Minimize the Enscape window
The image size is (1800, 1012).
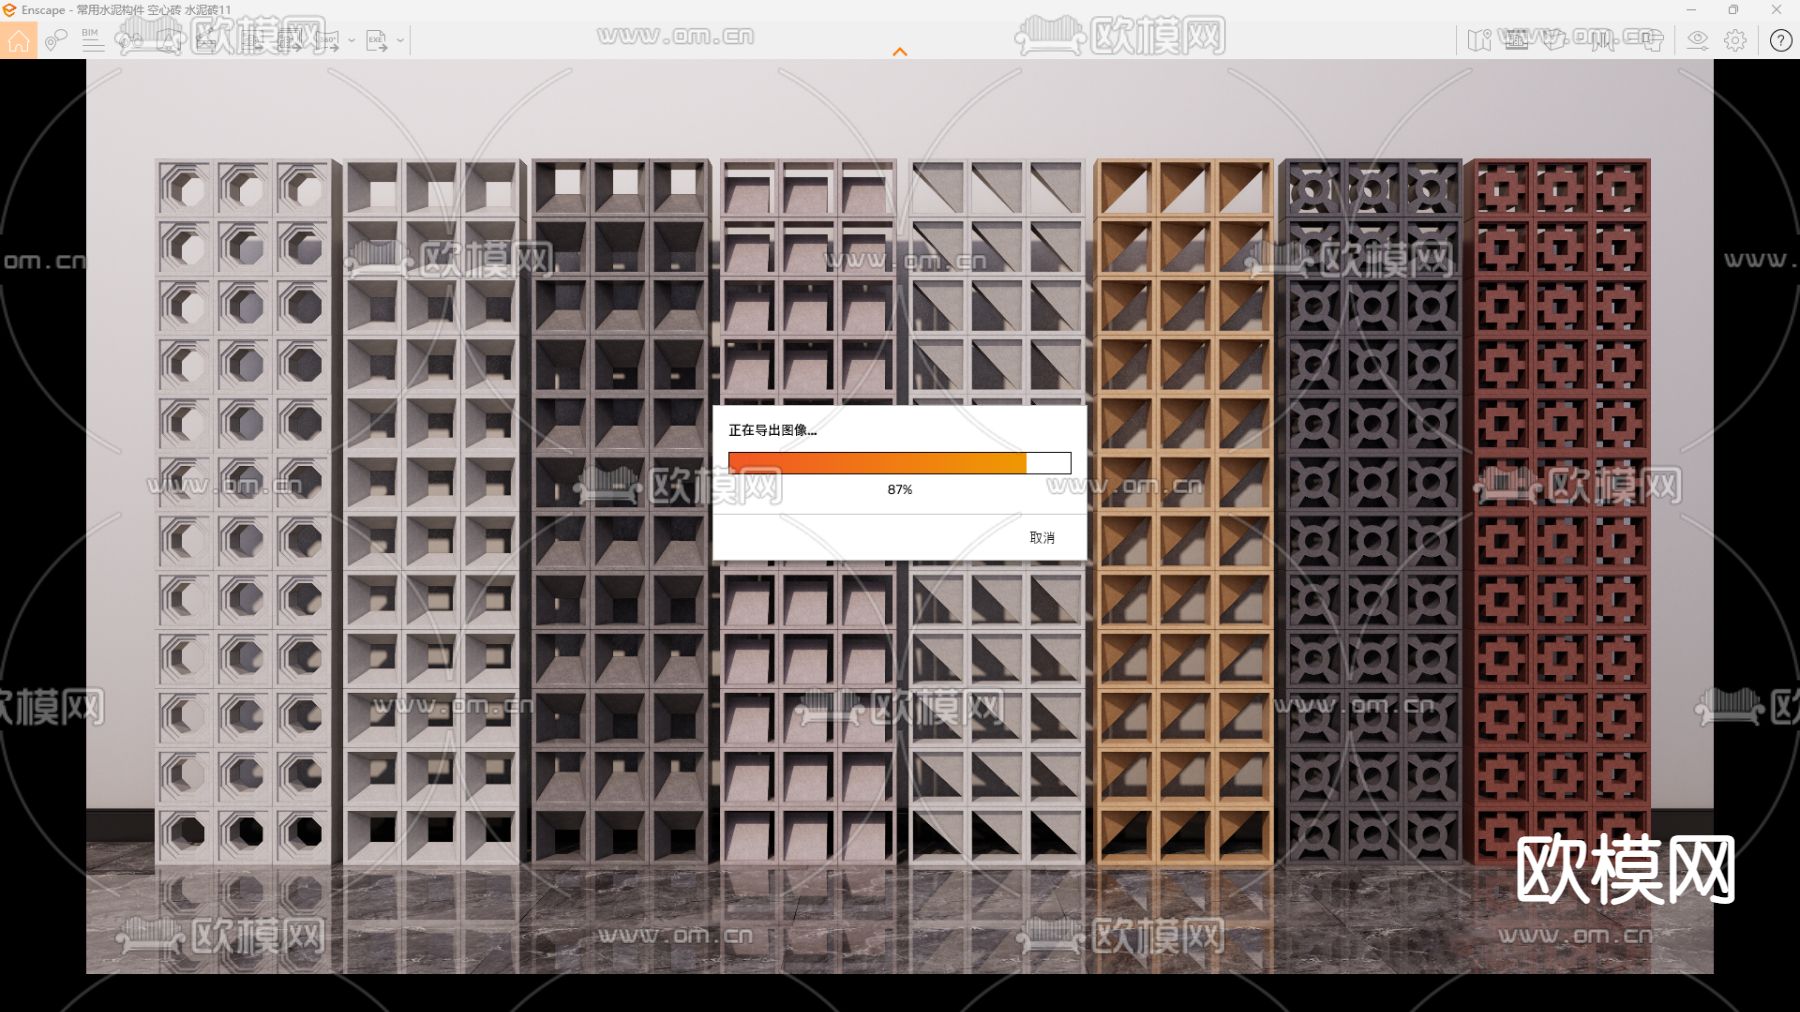point(1691,10)
